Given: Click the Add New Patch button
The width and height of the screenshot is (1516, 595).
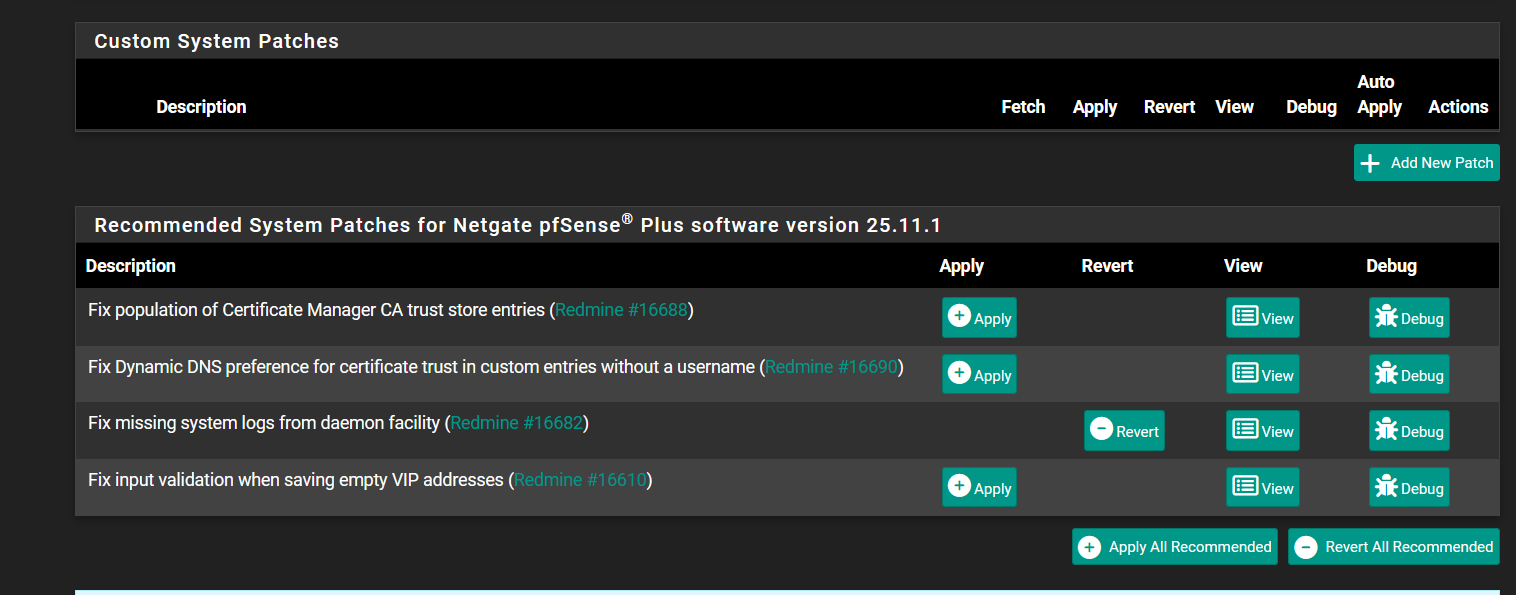Looking at the screenshot, I should click(1426, 163).
